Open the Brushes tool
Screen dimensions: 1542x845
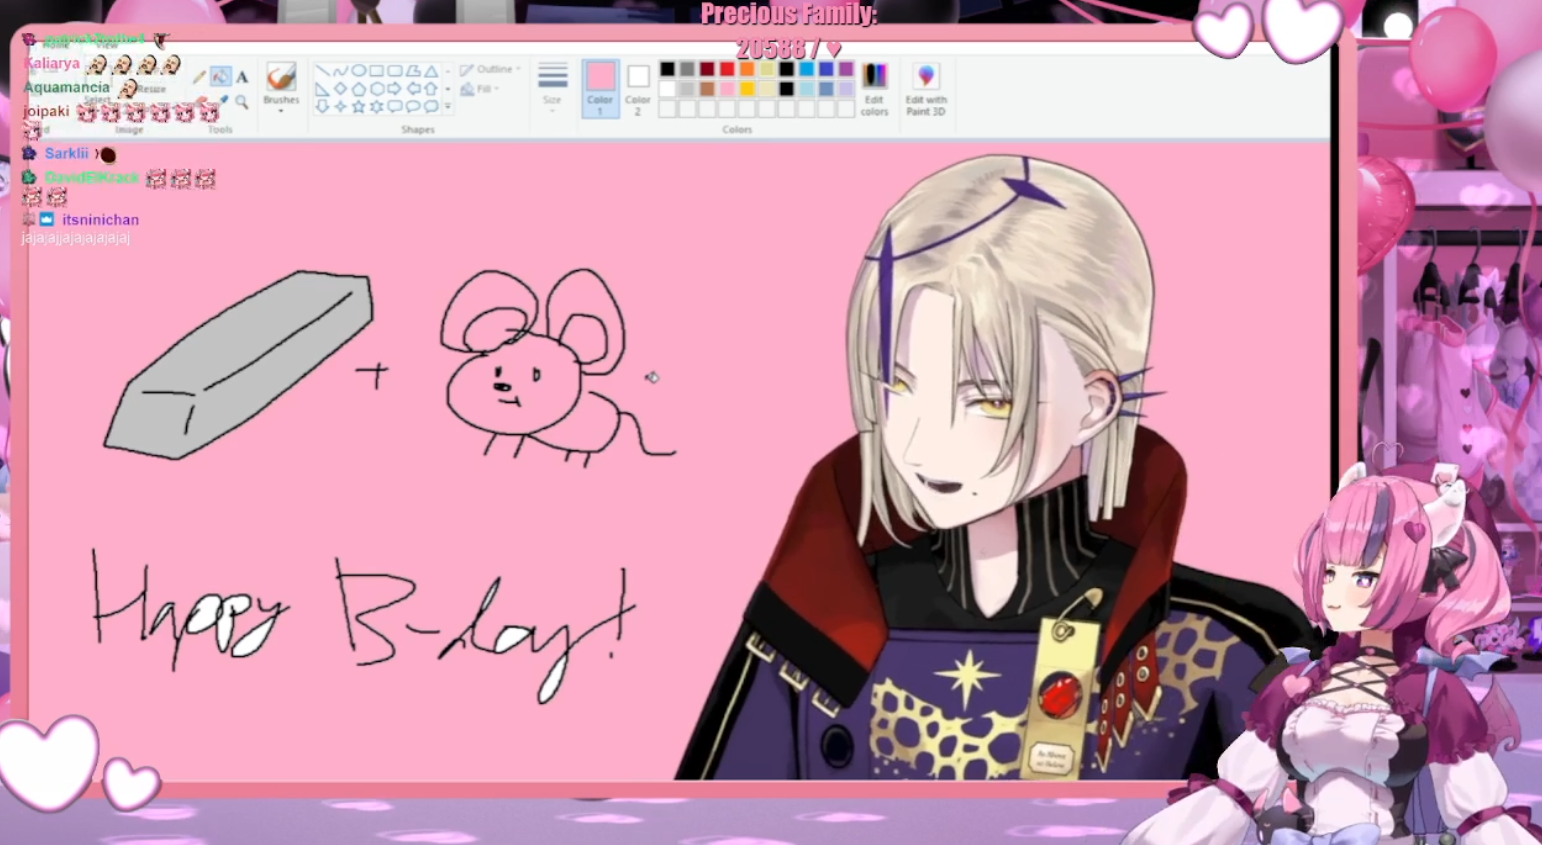(281, 83)
